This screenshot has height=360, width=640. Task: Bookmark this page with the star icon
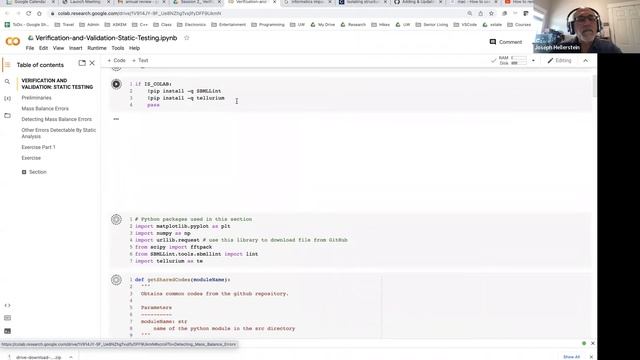(491, 13)
